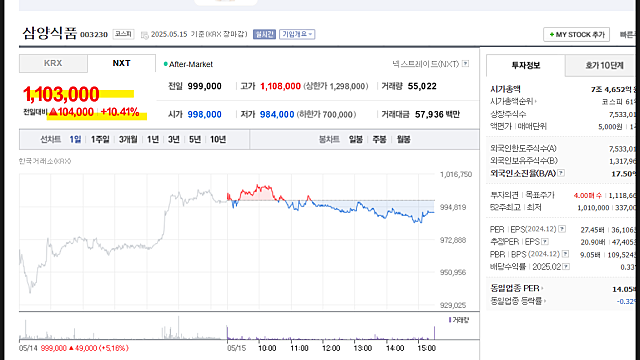Click the calendar icon beside the 2025.05.15 date
The image size is (640, 360).
144,35
